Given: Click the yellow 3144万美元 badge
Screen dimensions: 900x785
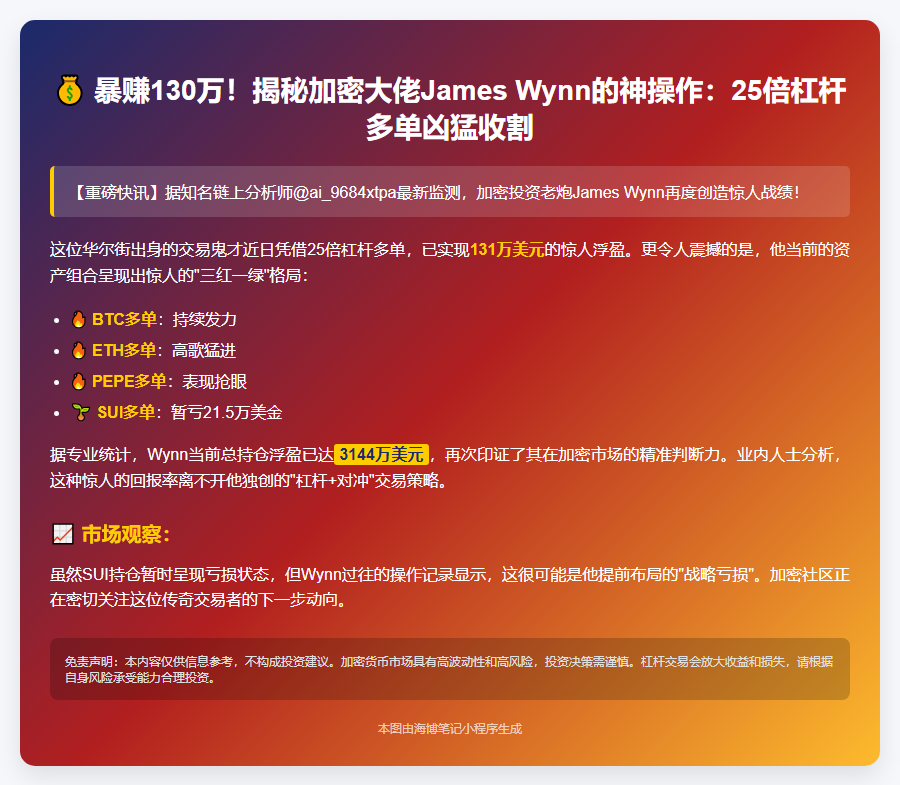Looking at the screenshot, I should pyautogui.click(x=381, y=454).
